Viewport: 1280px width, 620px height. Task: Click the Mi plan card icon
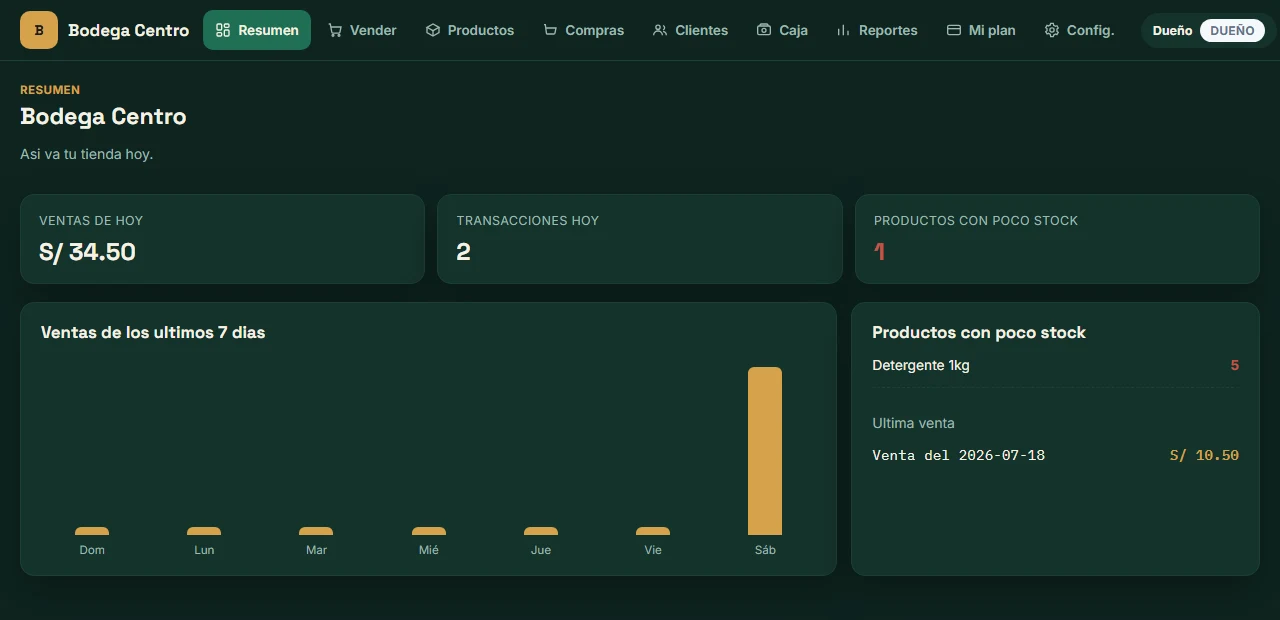tap(954, 30)
